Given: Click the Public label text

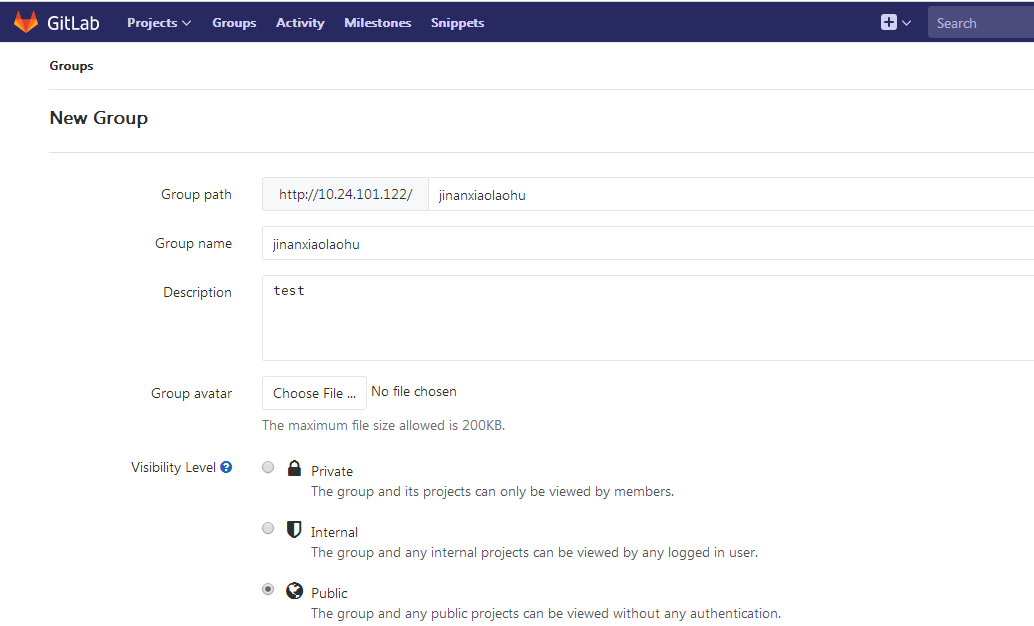Looking at the screenshot, I should click(x=329, y=593).
